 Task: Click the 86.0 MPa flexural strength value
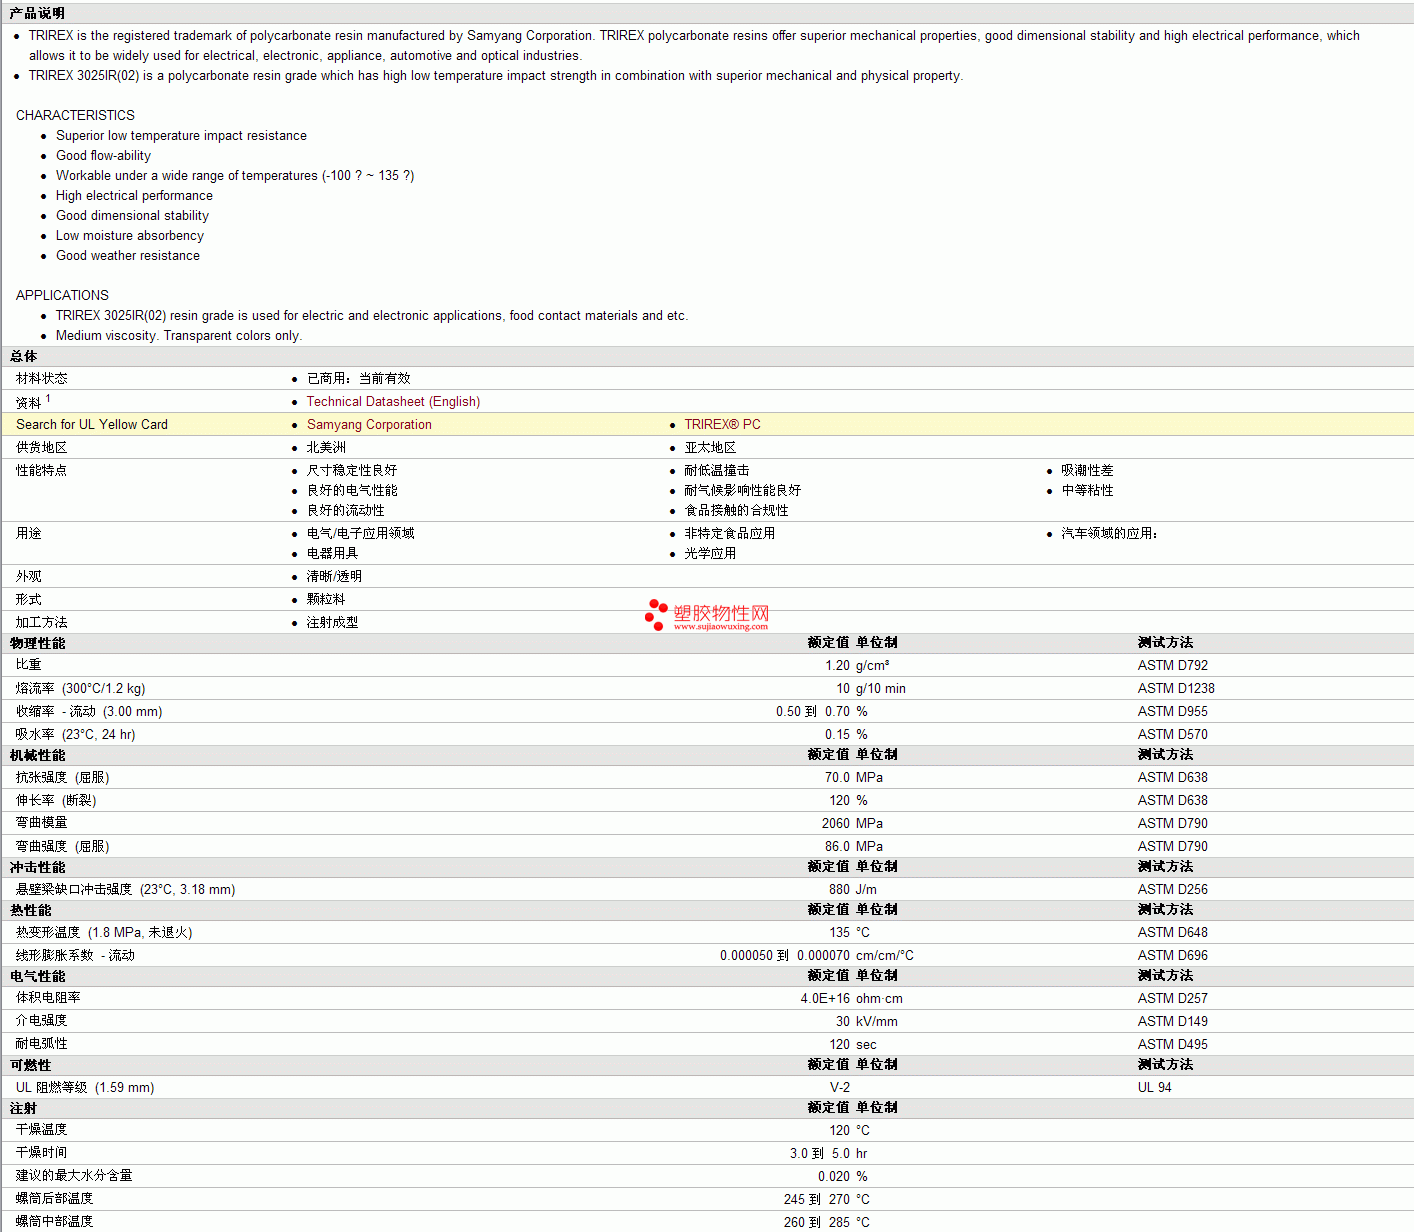[x=854, y=846]
